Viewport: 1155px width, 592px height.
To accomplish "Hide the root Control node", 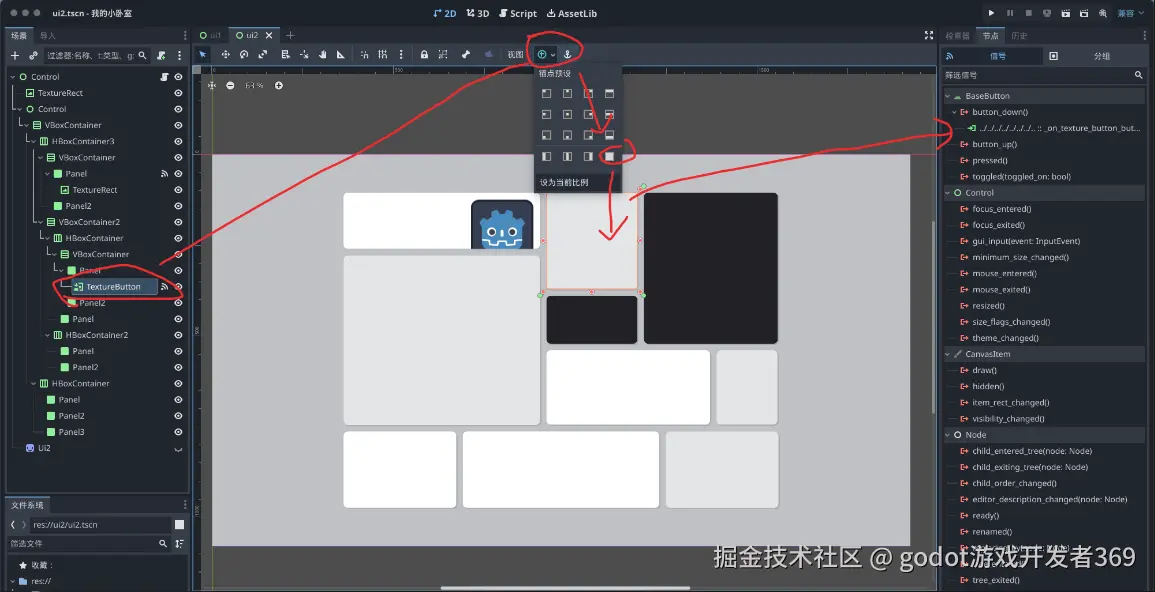I will [x=178, y=77].
